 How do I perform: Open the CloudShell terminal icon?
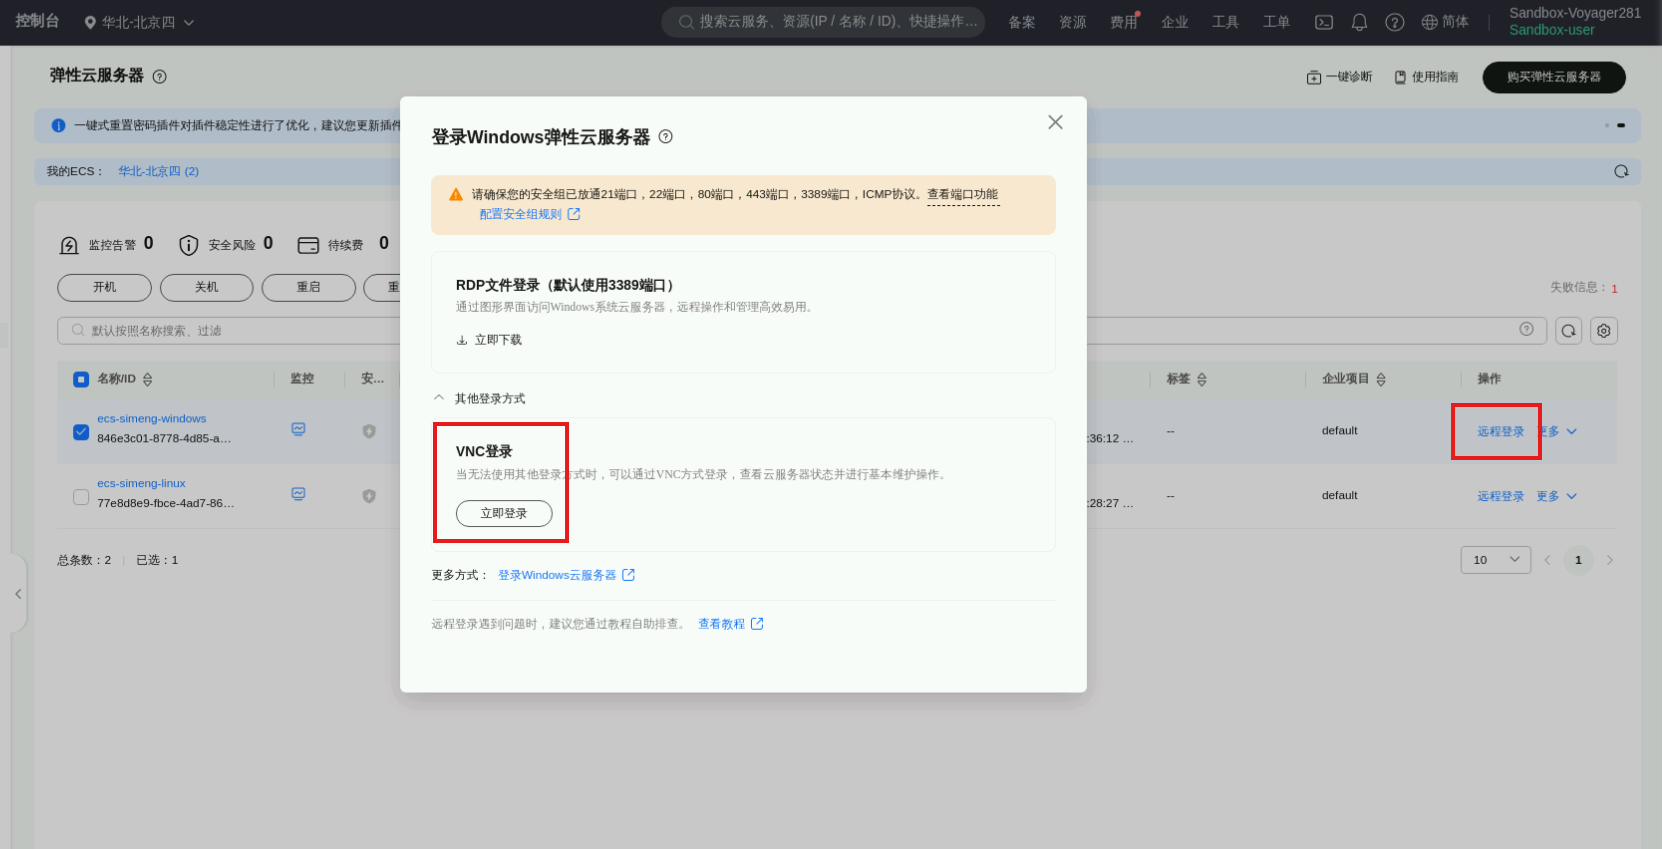(x=1324, y=22)
